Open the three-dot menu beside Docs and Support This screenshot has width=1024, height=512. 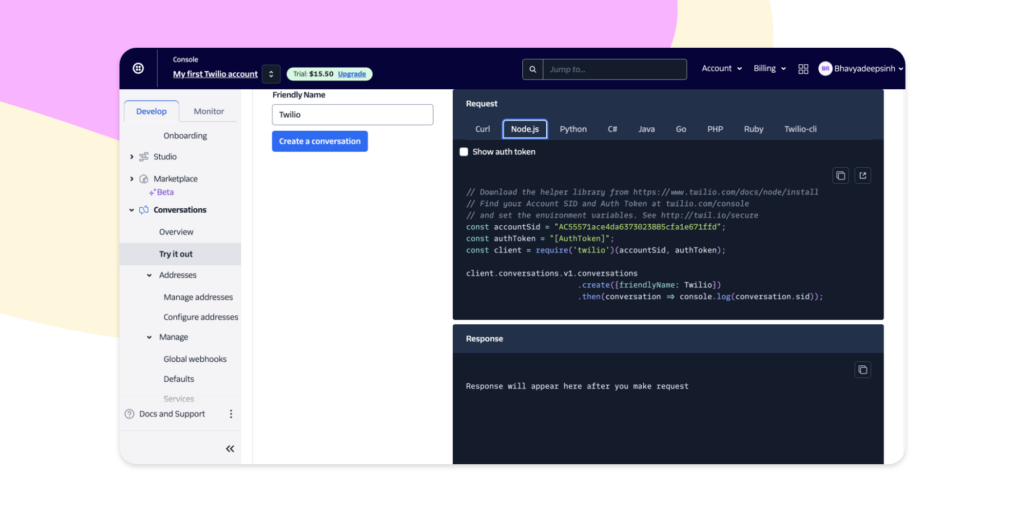point(231,414)
